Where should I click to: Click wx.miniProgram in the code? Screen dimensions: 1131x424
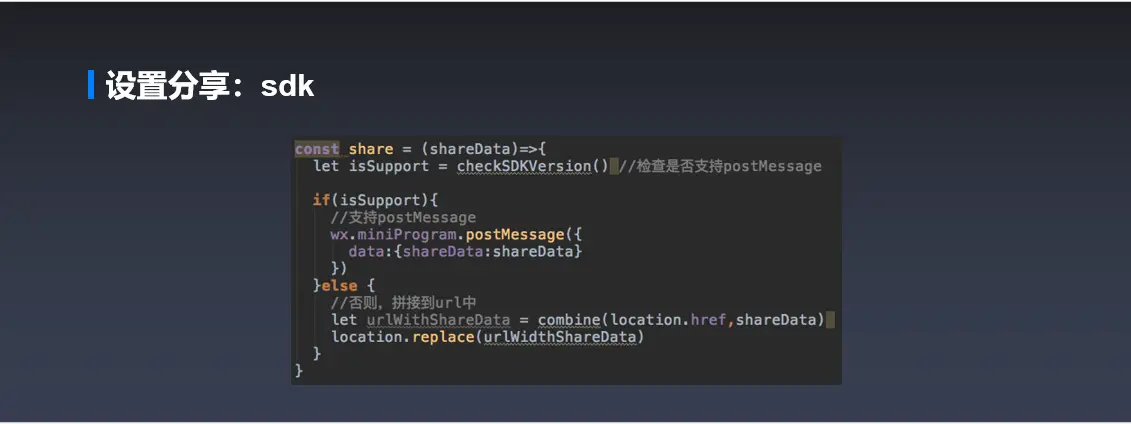(x=394, y=234)
